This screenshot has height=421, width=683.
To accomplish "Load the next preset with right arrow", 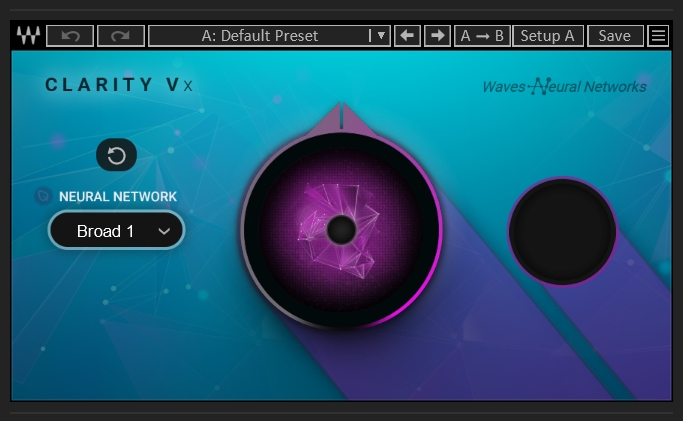I will (437, 36).
